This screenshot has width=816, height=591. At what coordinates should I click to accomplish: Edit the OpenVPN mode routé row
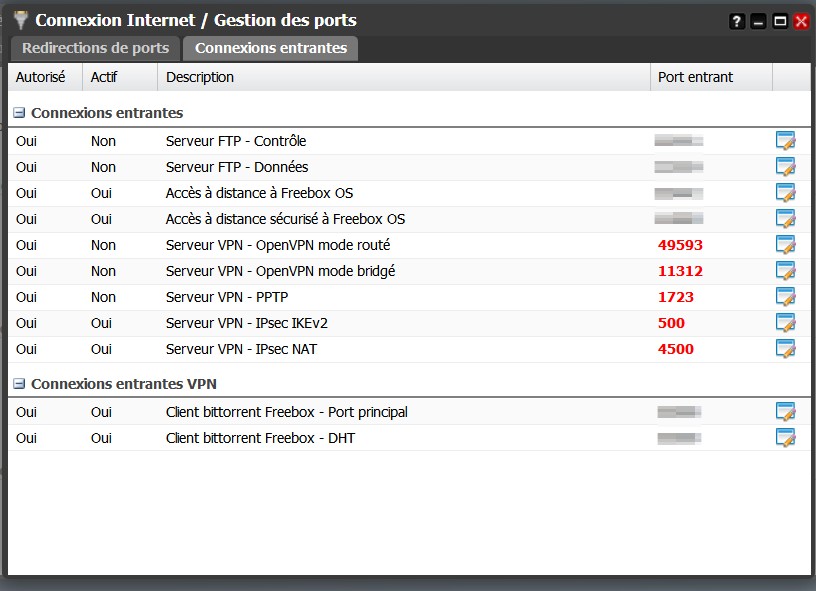click(785, 245)
